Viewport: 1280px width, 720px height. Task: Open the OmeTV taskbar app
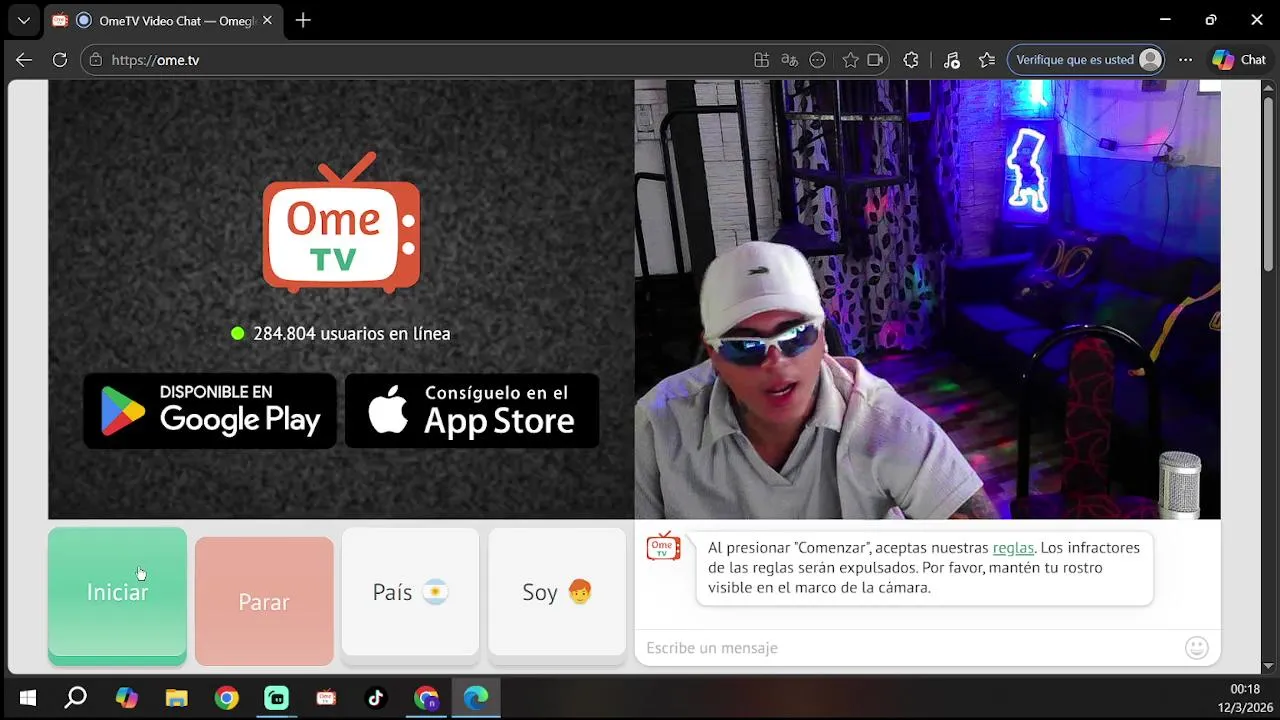326,698
